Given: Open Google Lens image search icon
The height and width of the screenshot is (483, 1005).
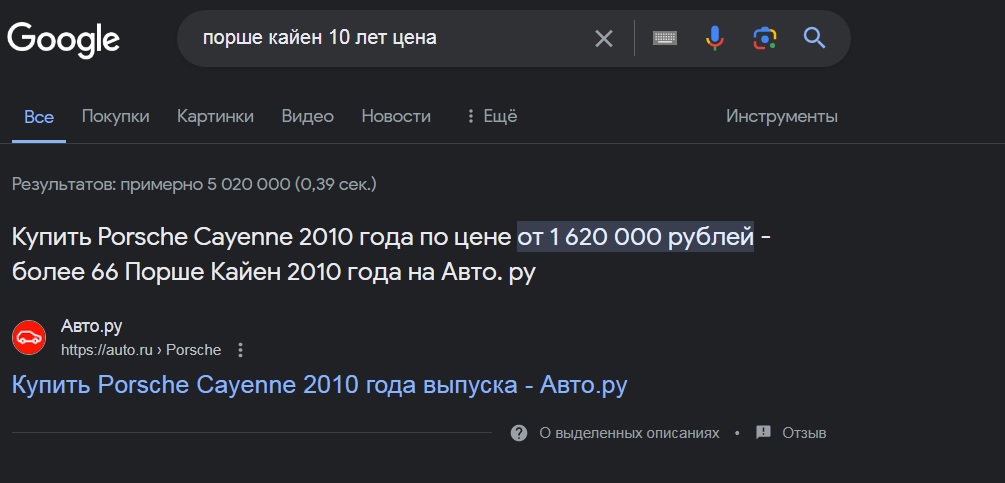Looking at the screenshot, I should click(765, 38).
